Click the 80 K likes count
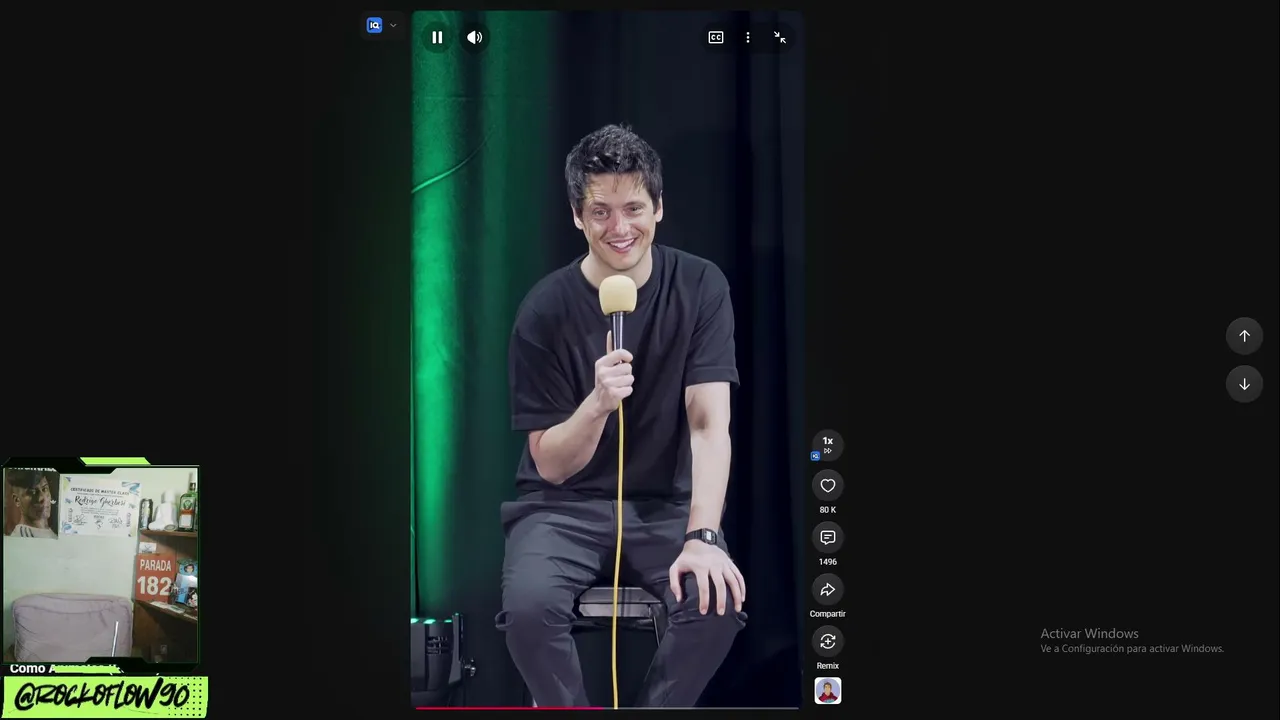Screen dimensions: 1280x720 (x=828, y=510)
